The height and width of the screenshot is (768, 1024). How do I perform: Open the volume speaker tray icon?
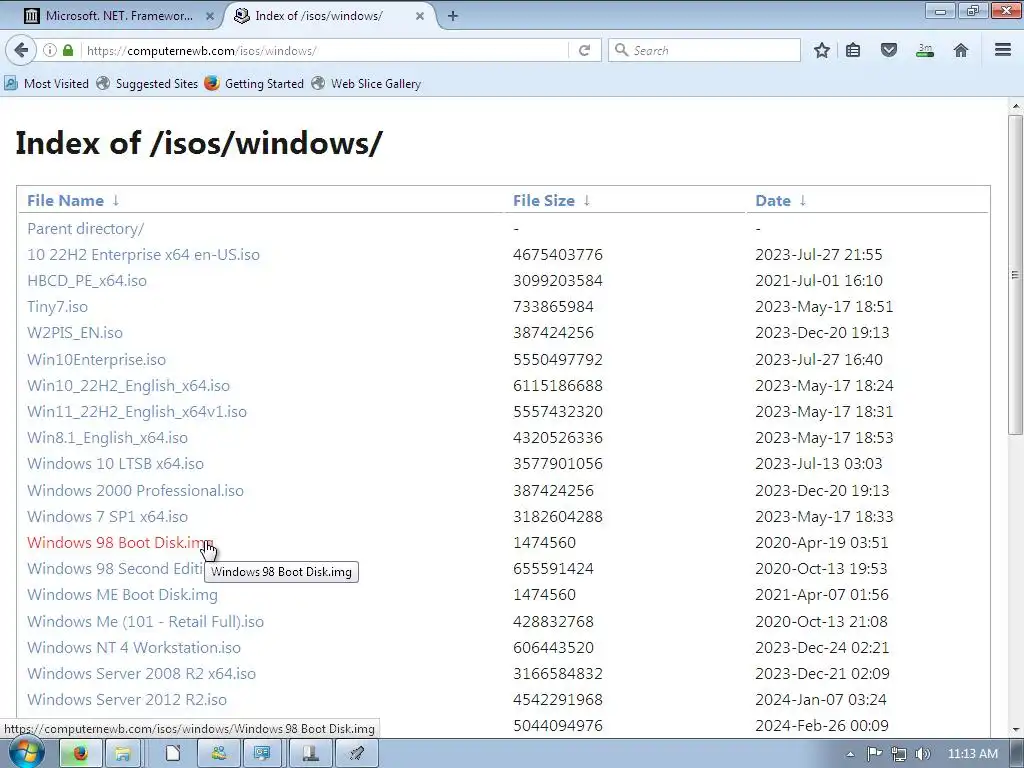923,754
